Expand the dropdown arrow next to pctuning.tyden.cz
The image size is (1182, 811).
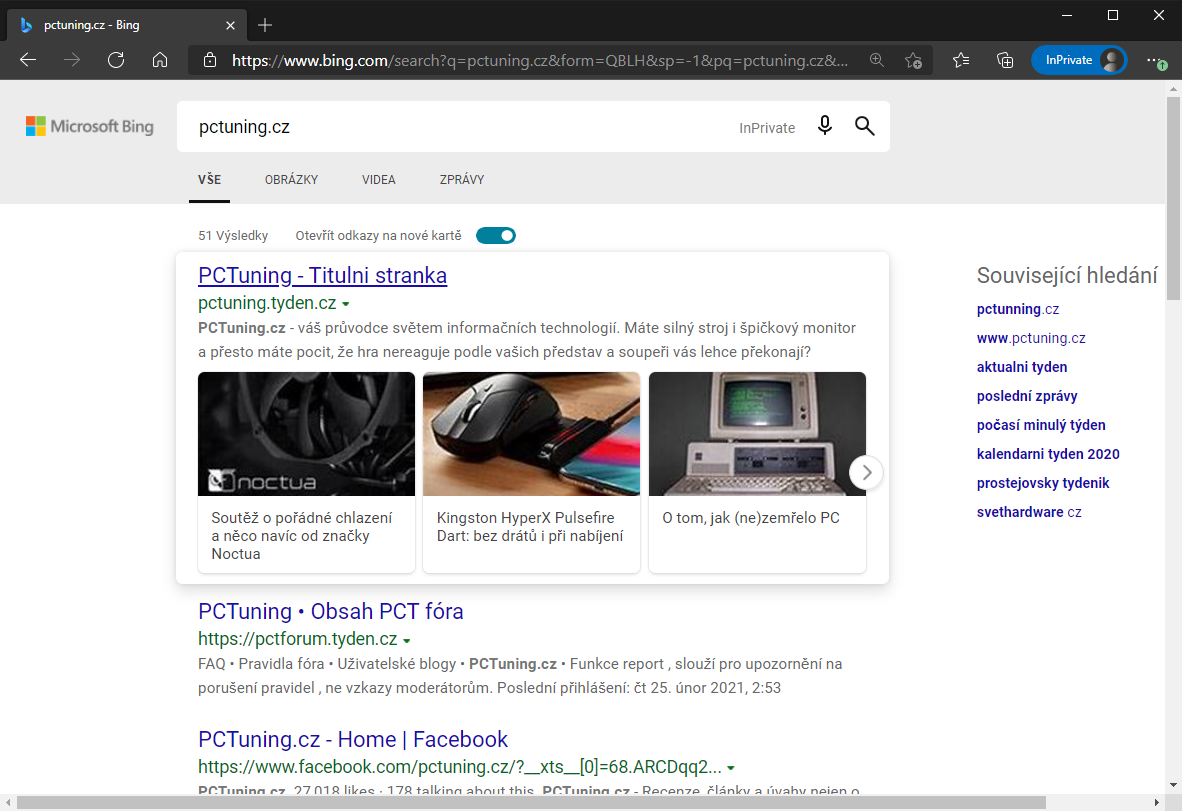(x=346, y=305)
